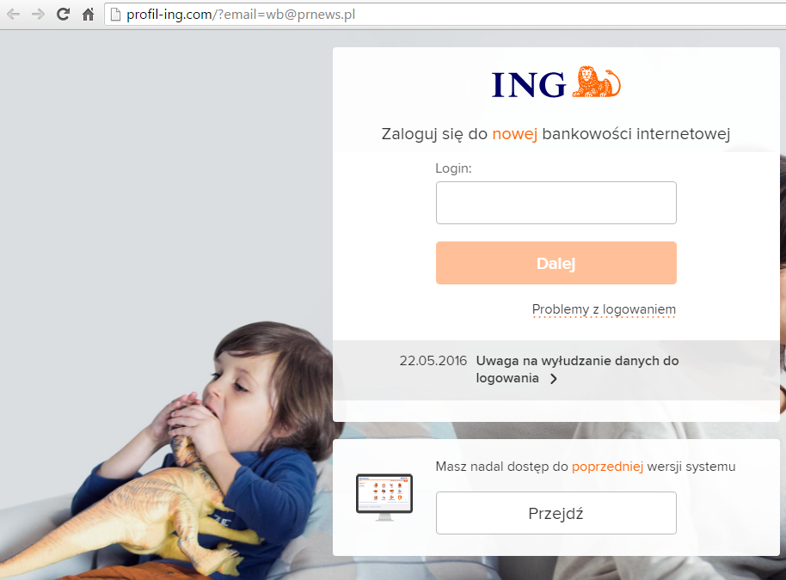Click the orange Dalej button
The image size is (786, 580).
tap(556, 263)
